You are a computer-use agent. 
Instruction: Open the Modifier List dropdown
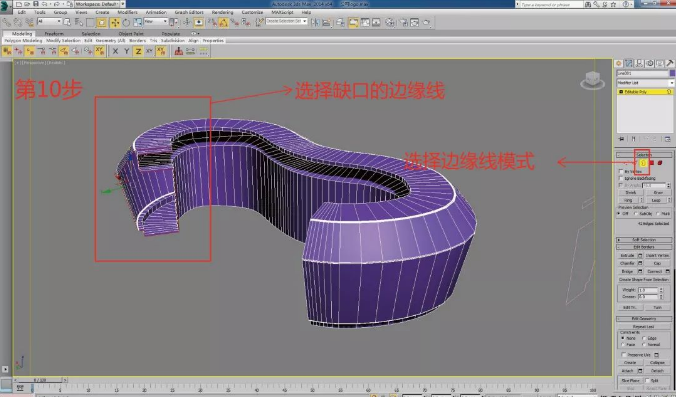click(645, 82)
